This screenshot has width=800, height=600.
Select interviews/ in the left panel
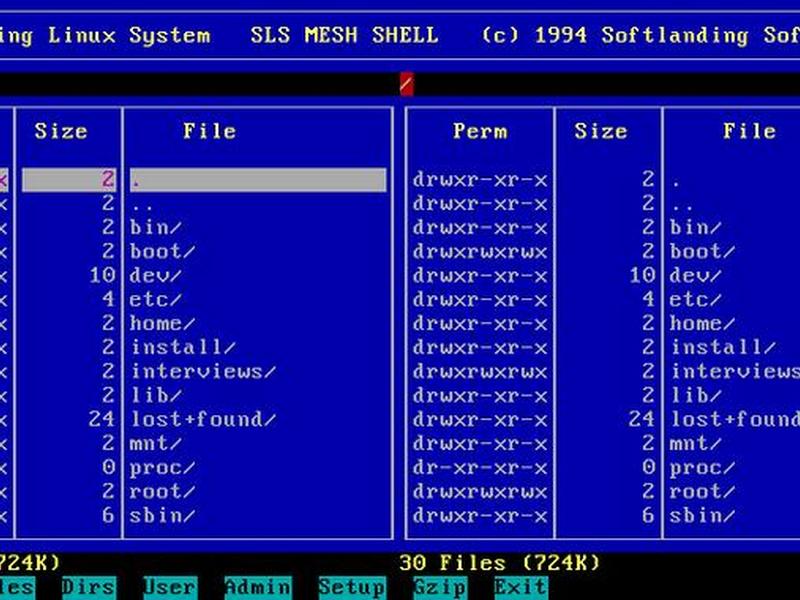203,371
